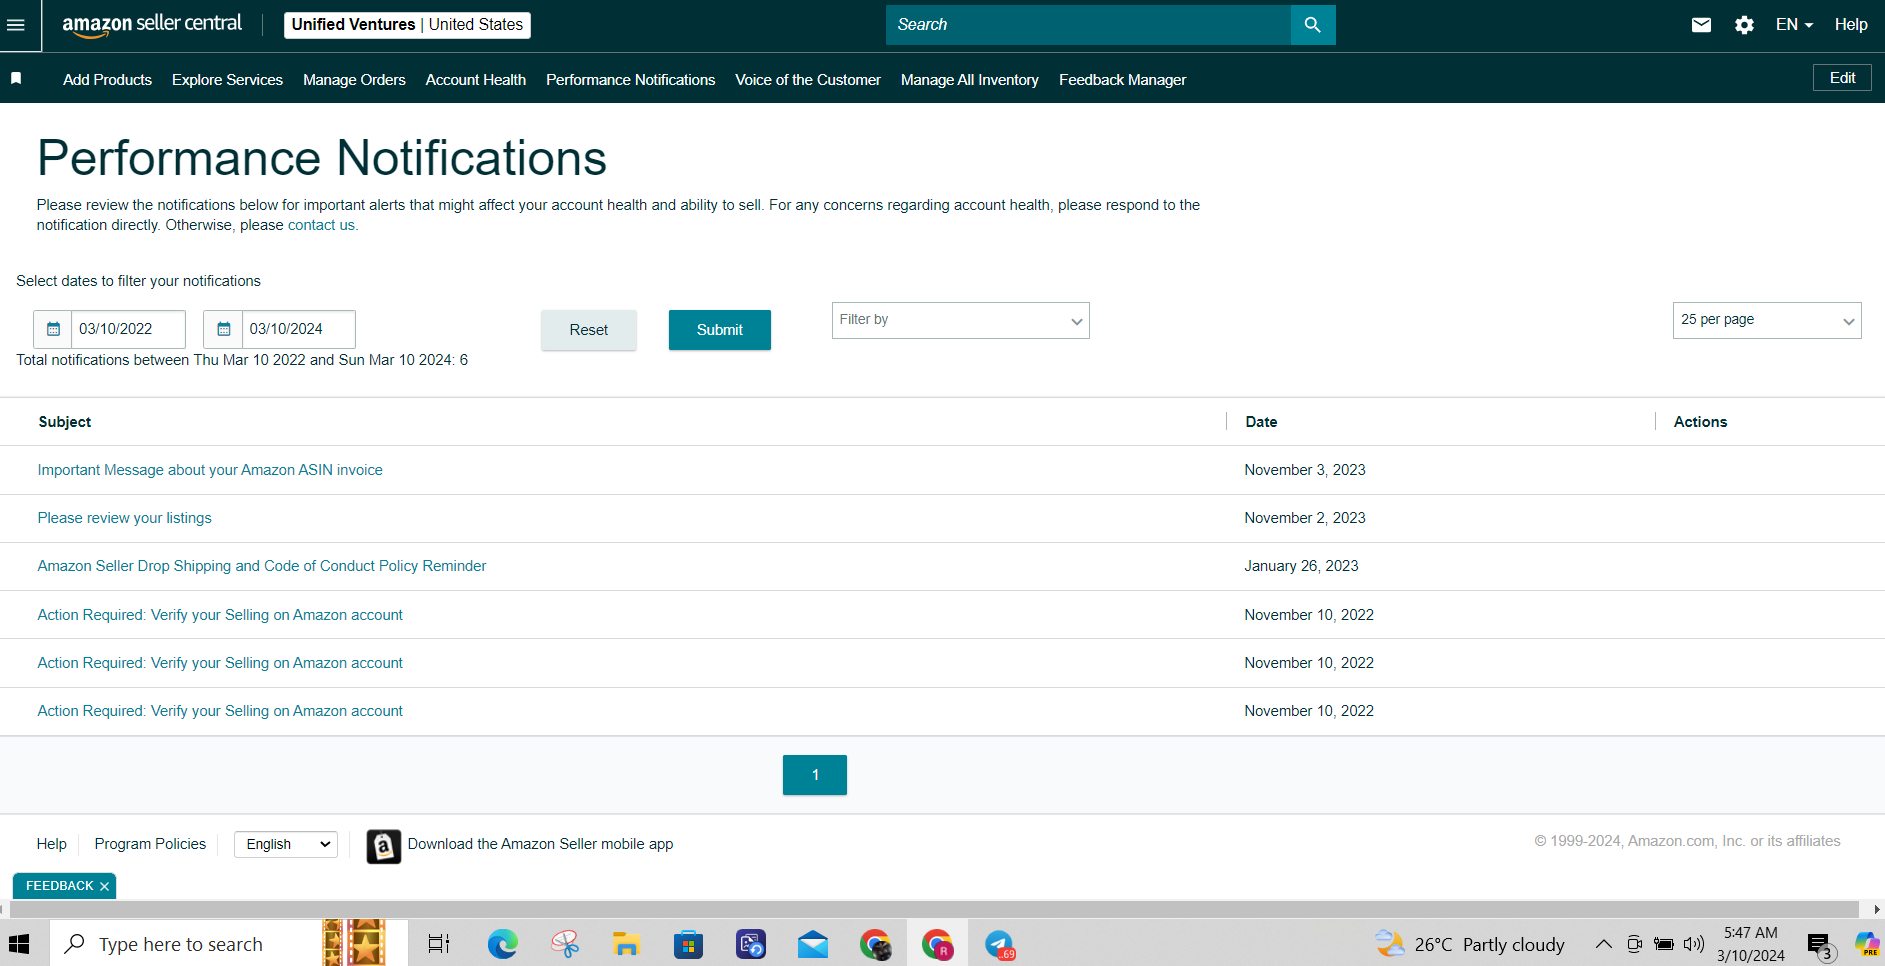The image size is (1885, 966).
Task: Navigate to Account Health
Action: pyautogui.click(x=476, y=80)
